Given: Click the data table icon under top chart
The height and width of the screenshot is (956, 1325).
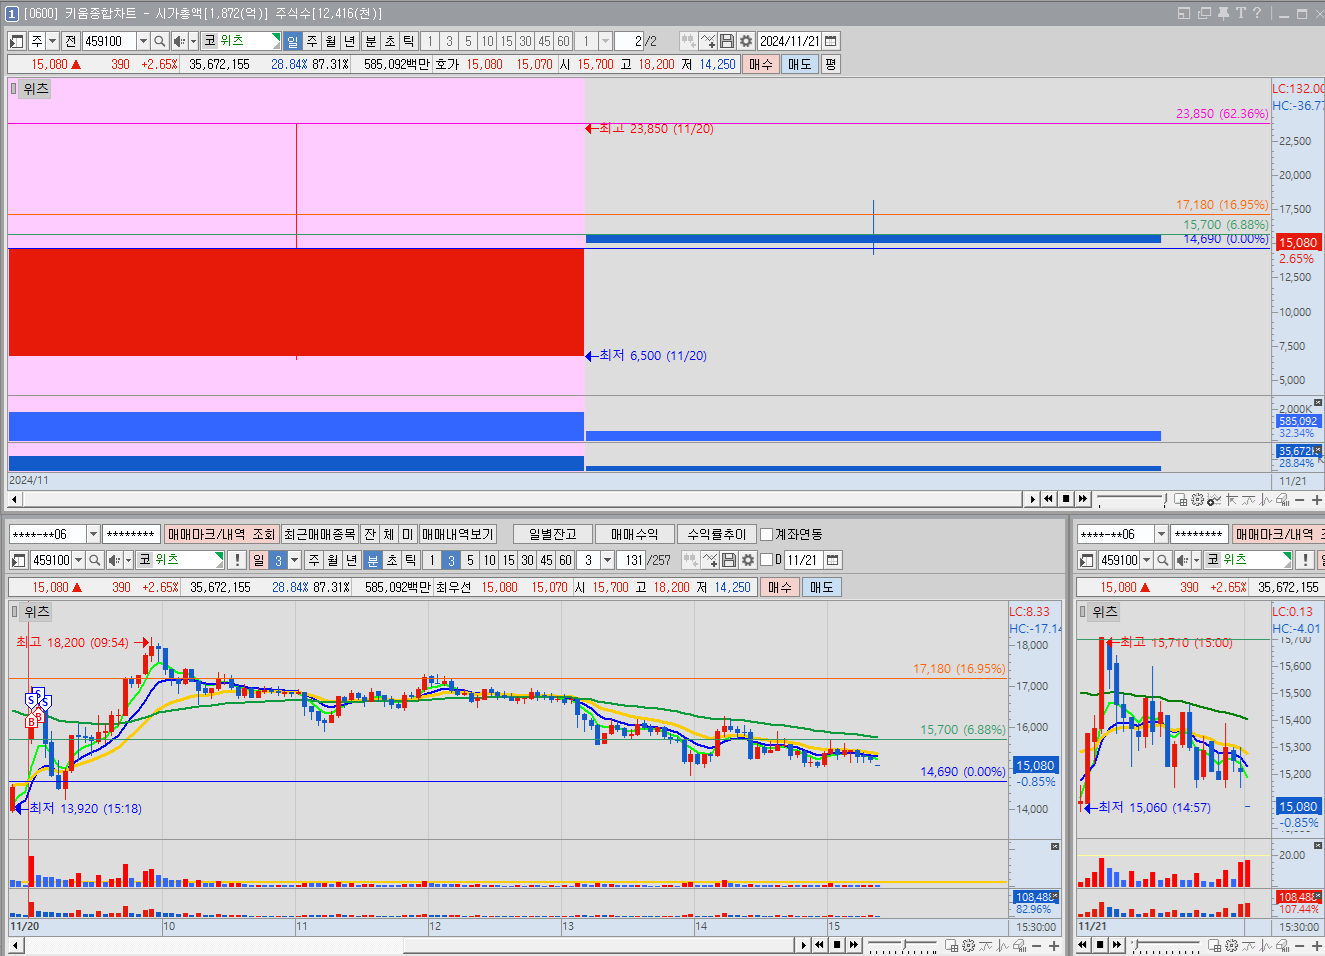Looking at the screenshot, I should pyautogui.click(x=1181, y=499).
